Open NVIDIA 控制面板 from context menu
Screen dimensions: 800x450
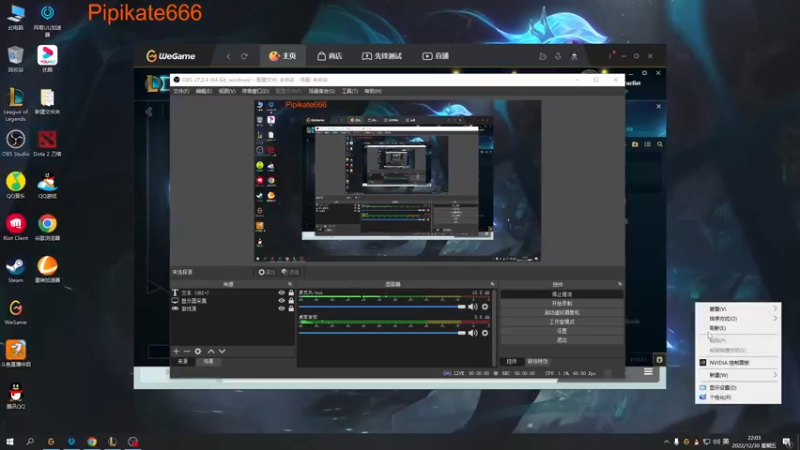[738, 363]
